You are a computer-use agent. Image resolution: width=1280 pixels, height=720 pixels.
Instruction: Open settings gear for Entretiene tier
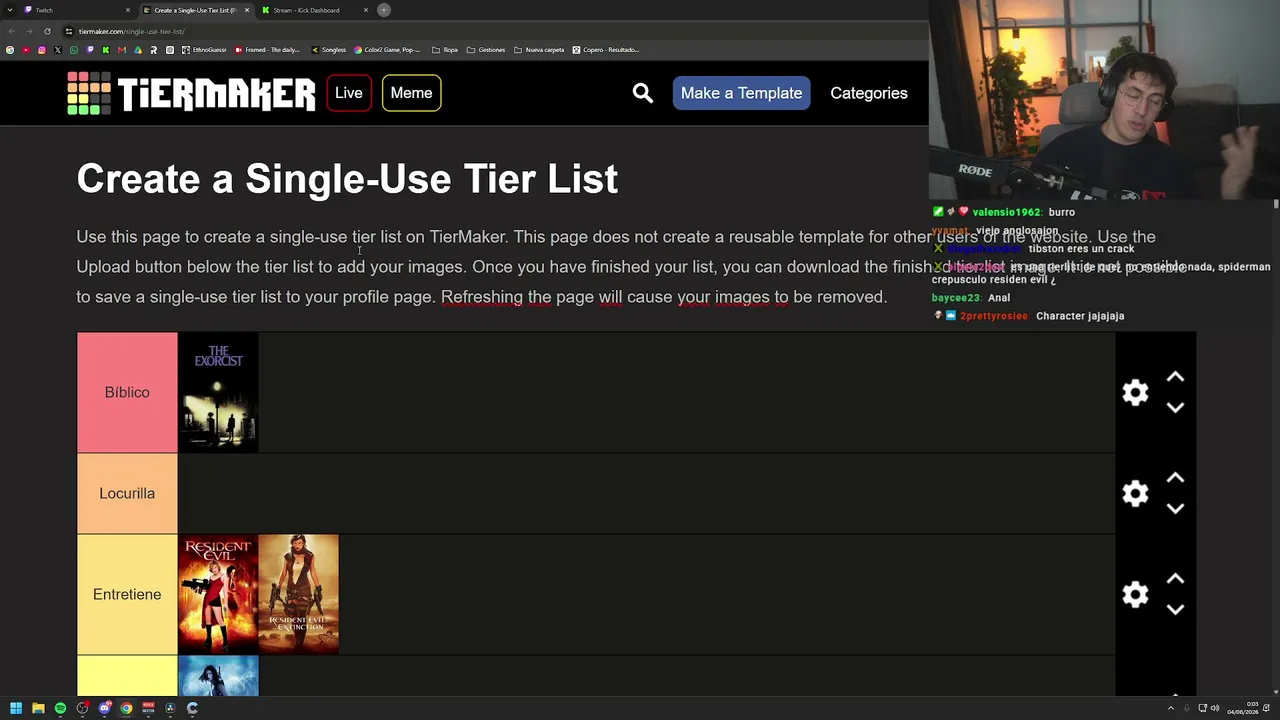pos(1135,594)
